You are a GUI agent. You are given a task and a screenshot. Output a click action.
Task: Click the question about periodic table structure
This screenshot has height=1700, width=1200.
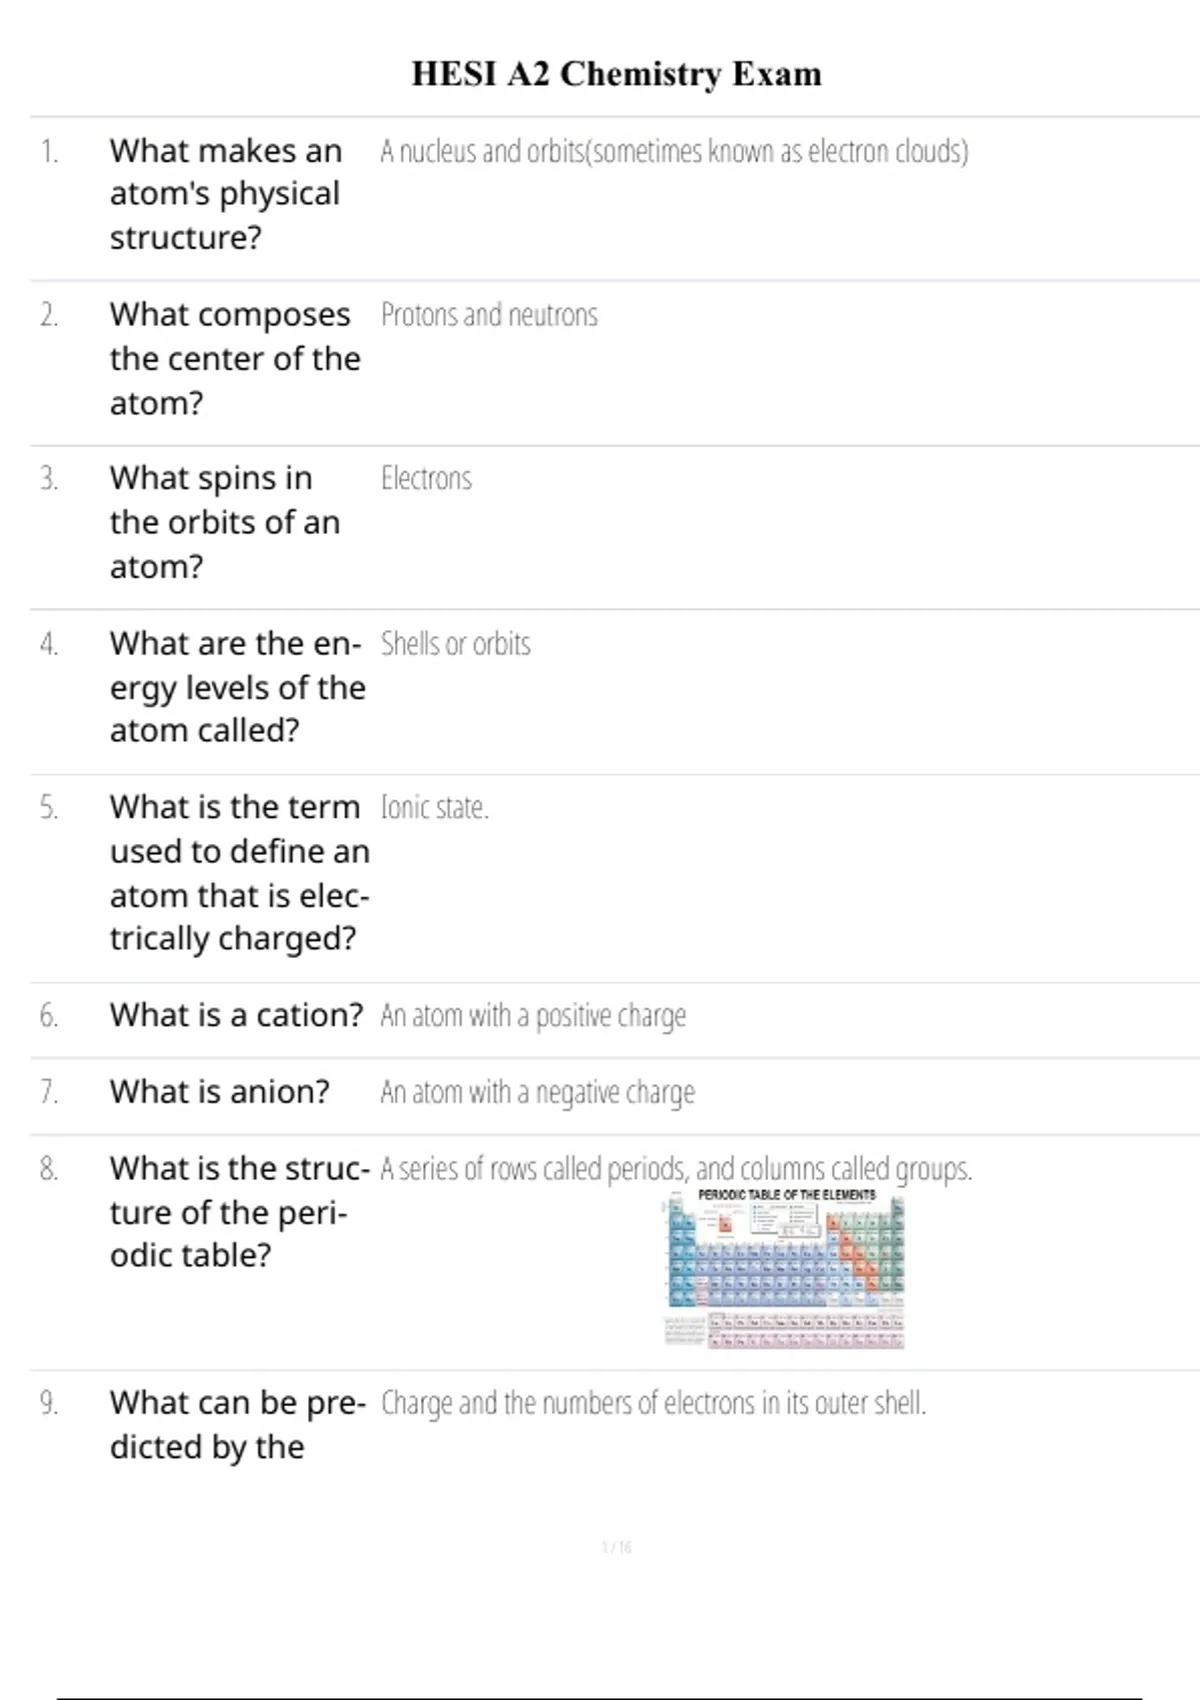[239, 1211]
